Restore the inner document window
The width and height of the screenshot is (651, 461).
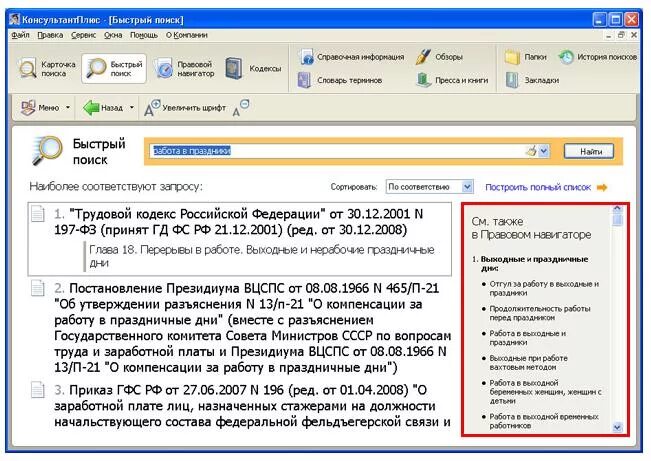coord(621,35)
